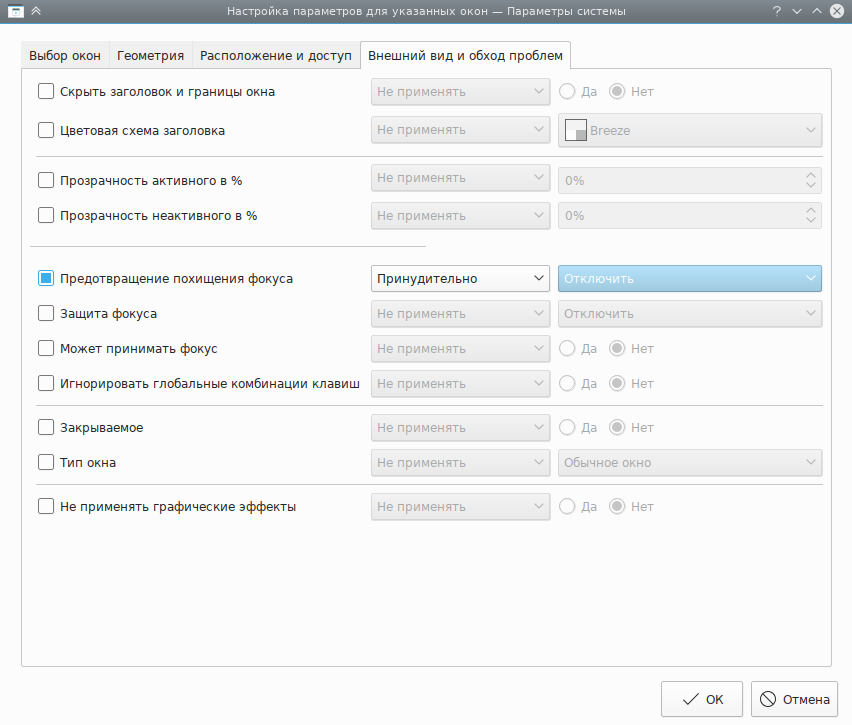Tick the 'Защита фокуса' checkbox
Viewport: 852px width, 725px height.
pyautogui.click(x=46, y=314)
